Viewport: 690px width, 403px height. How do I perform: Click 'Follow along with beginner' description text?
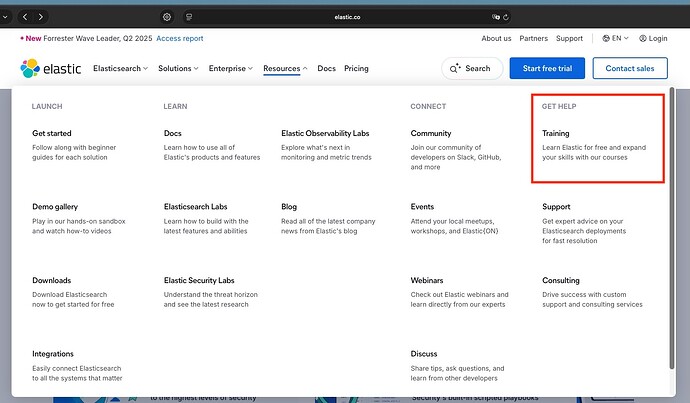pos(74,147)
